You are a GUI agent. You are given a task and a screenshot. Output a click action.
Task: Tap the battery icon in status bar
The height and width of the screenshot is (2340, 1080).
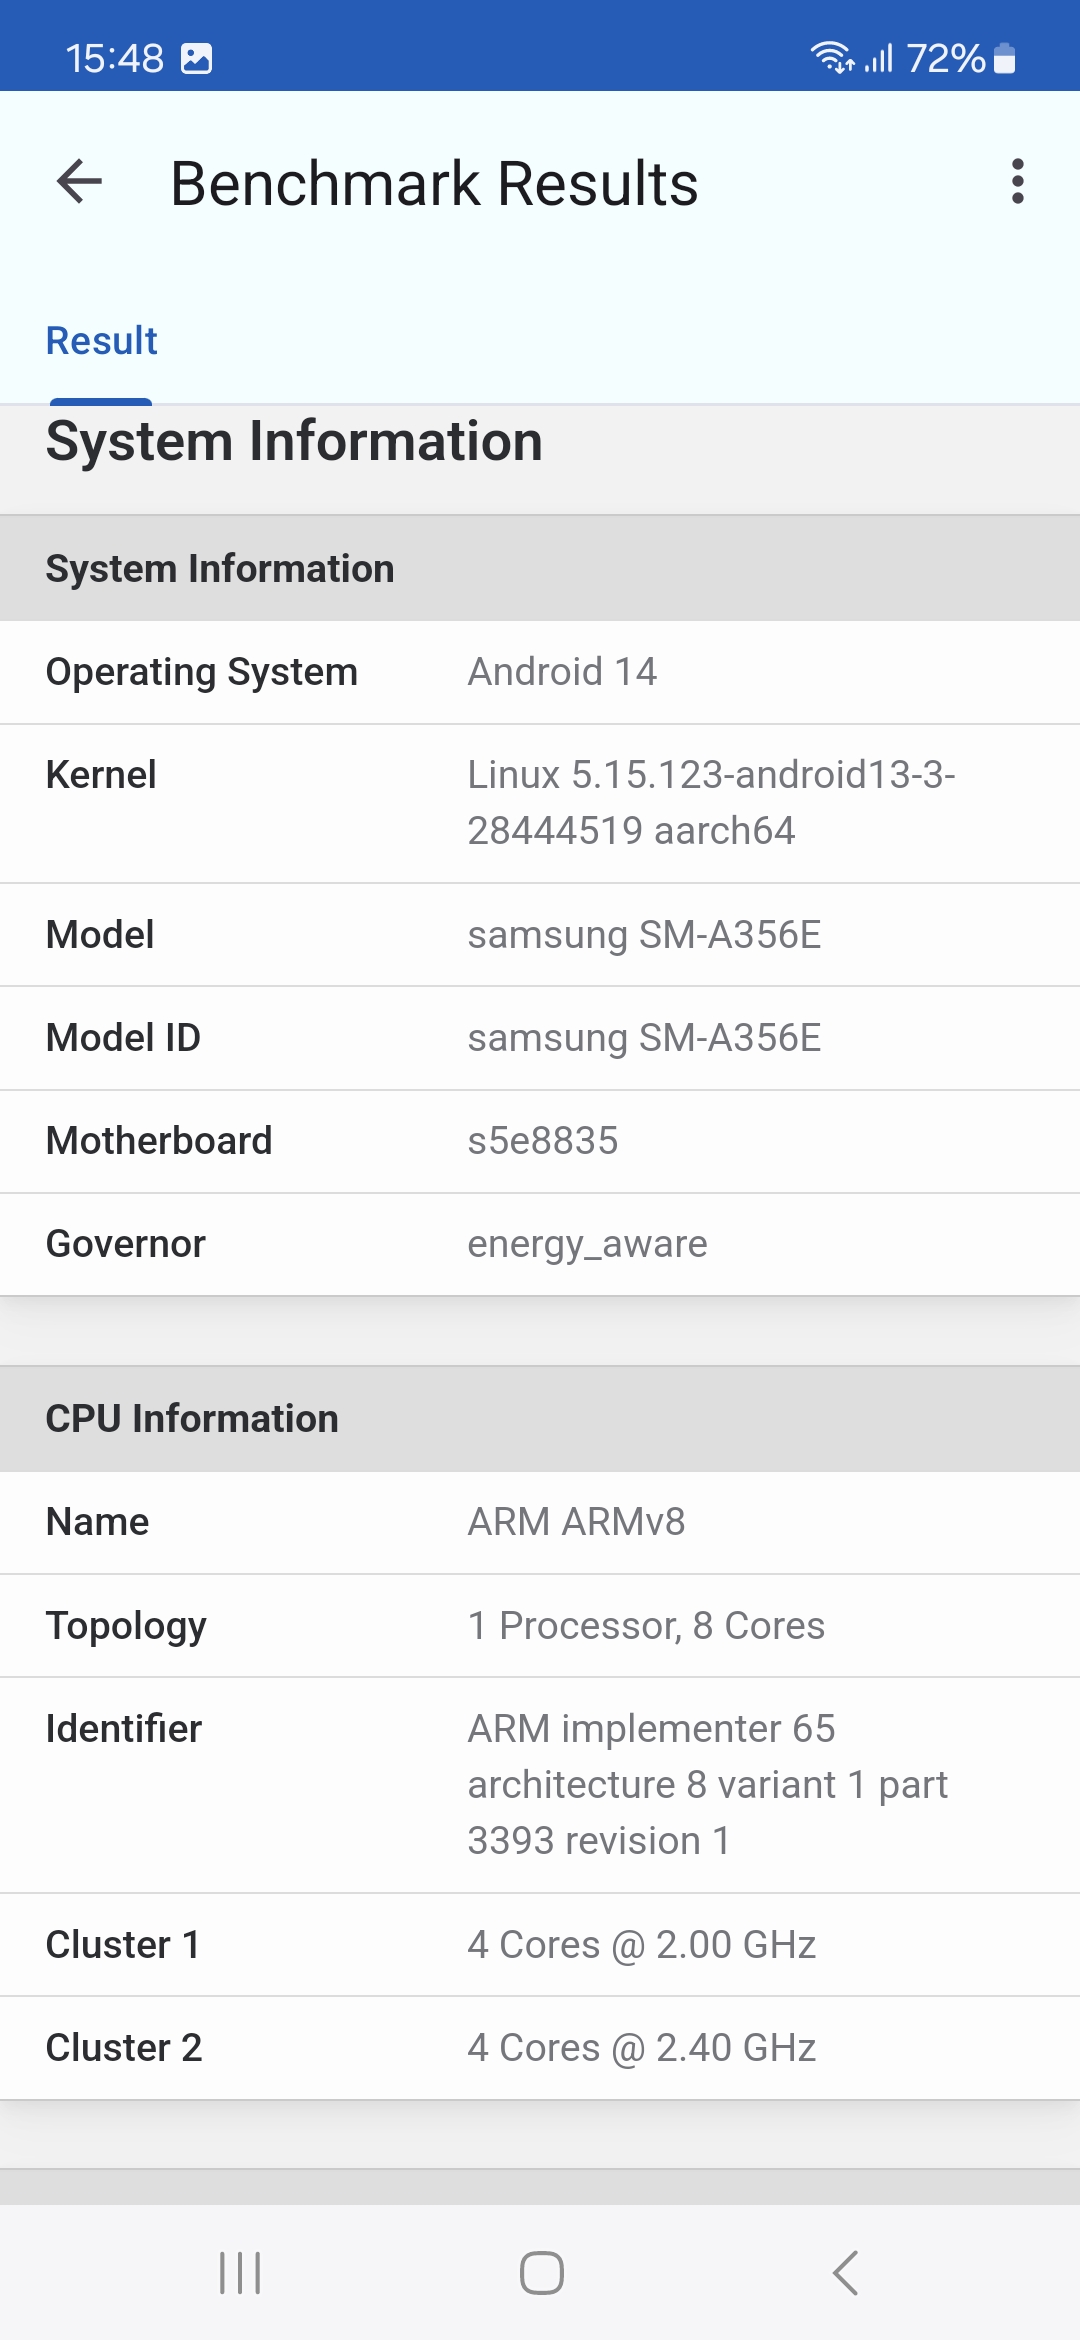click(1005, 59)
